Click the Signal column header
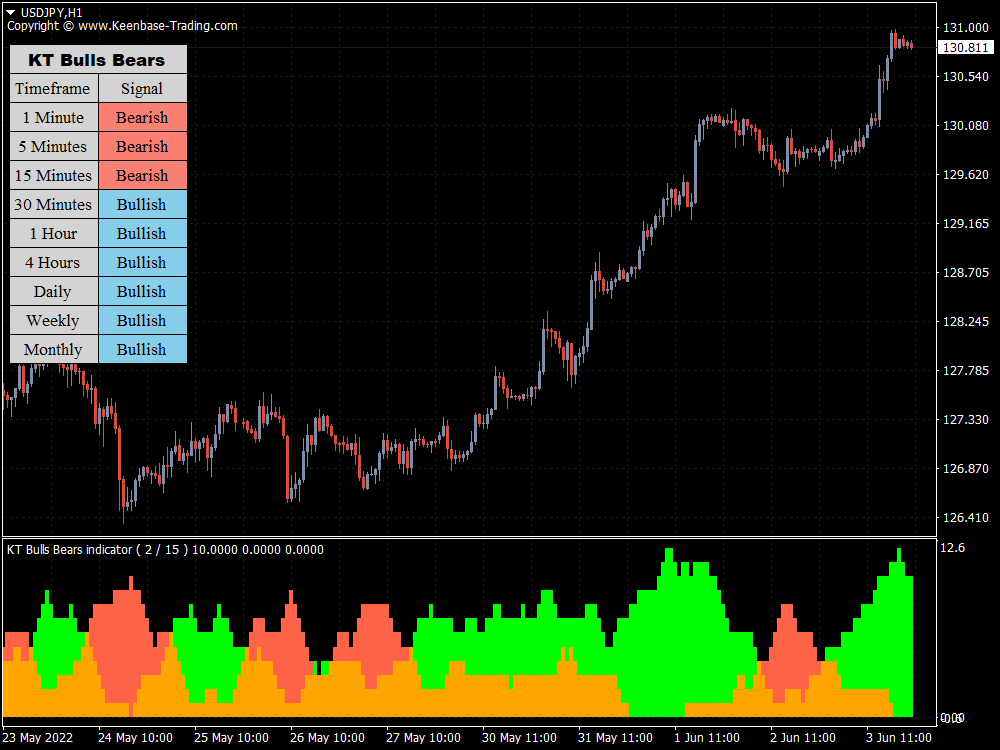Screen dimensions: 1000x750 click(143, 88)
